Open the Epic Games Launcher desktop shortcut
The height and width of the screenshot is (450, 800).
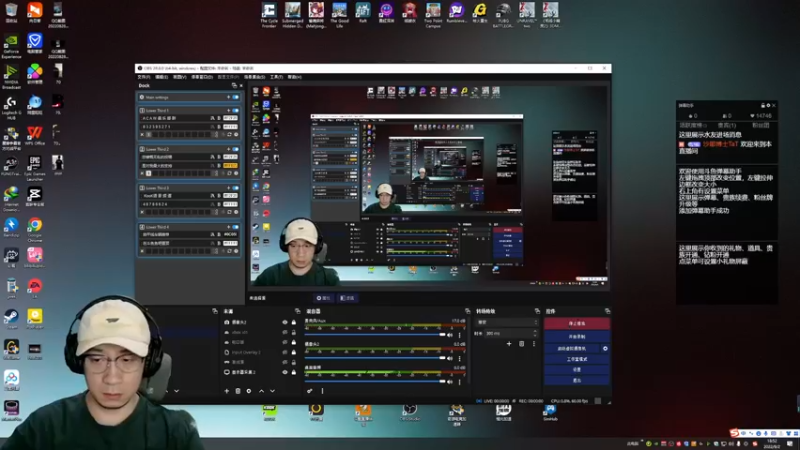tap(35, 168)
